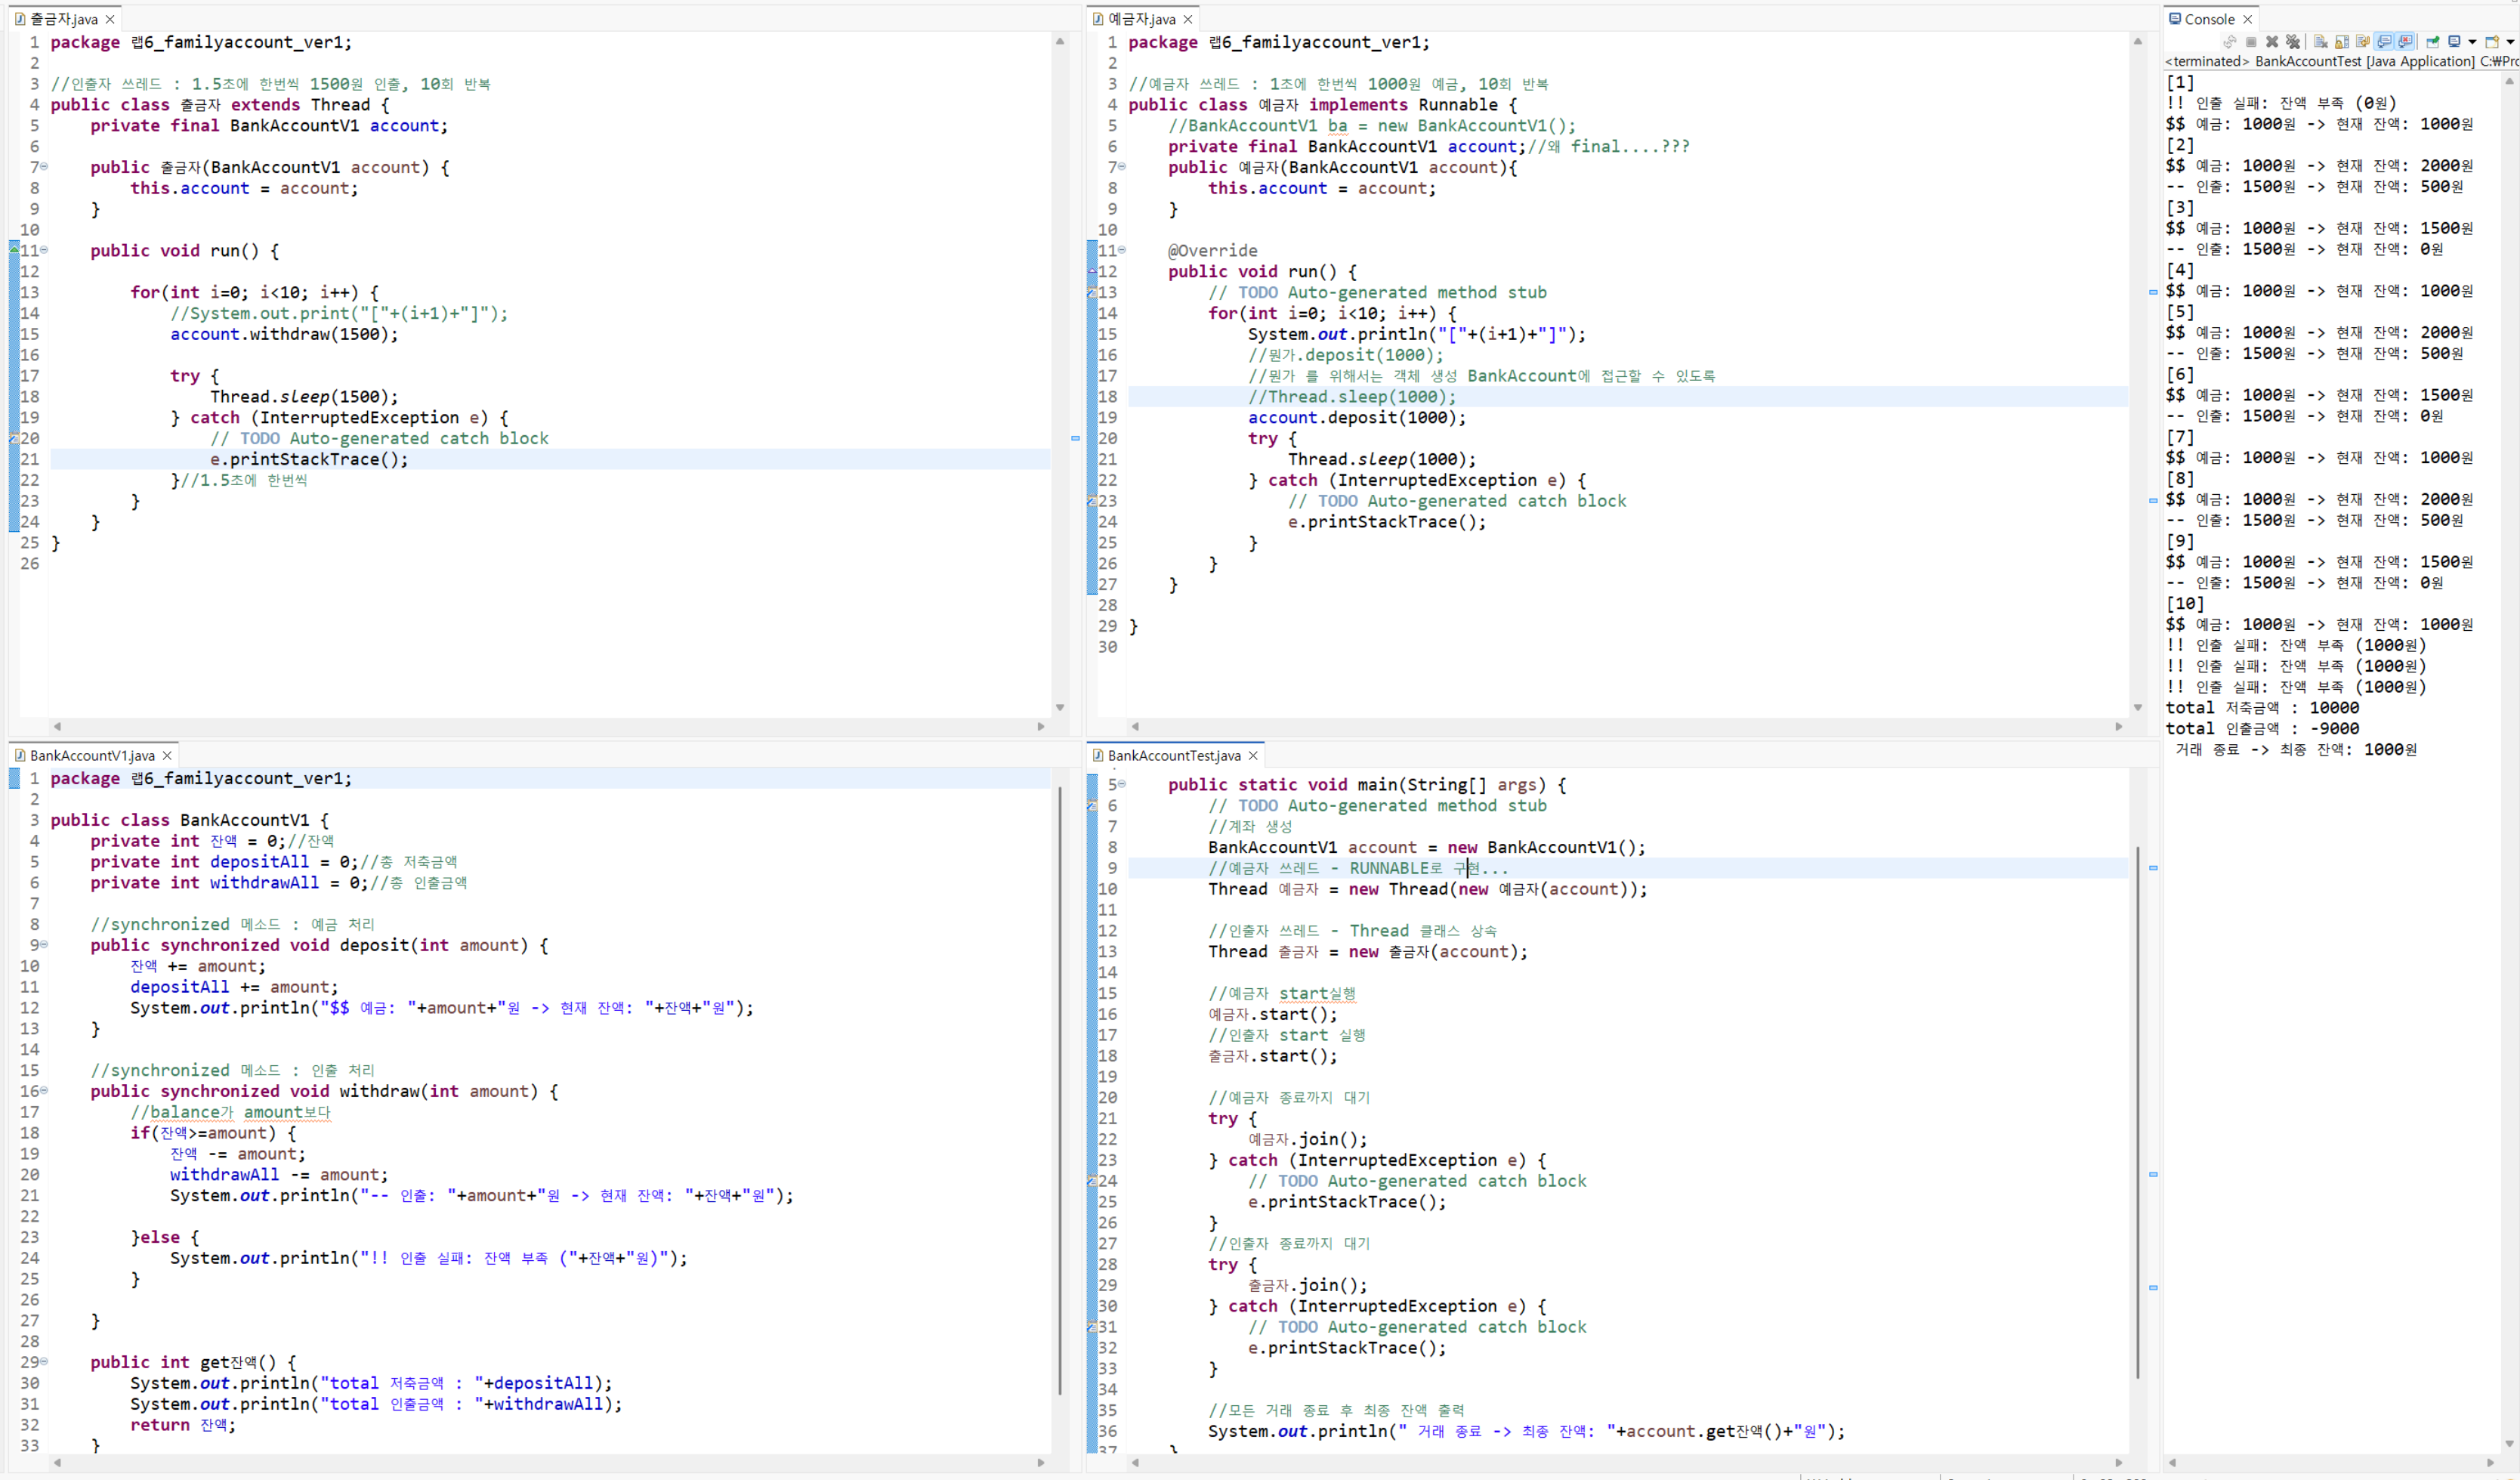Viewport: 2520px width, 1480px height.
Task: Toggle Scroll Lock in Console
Action: [2342, 42]
